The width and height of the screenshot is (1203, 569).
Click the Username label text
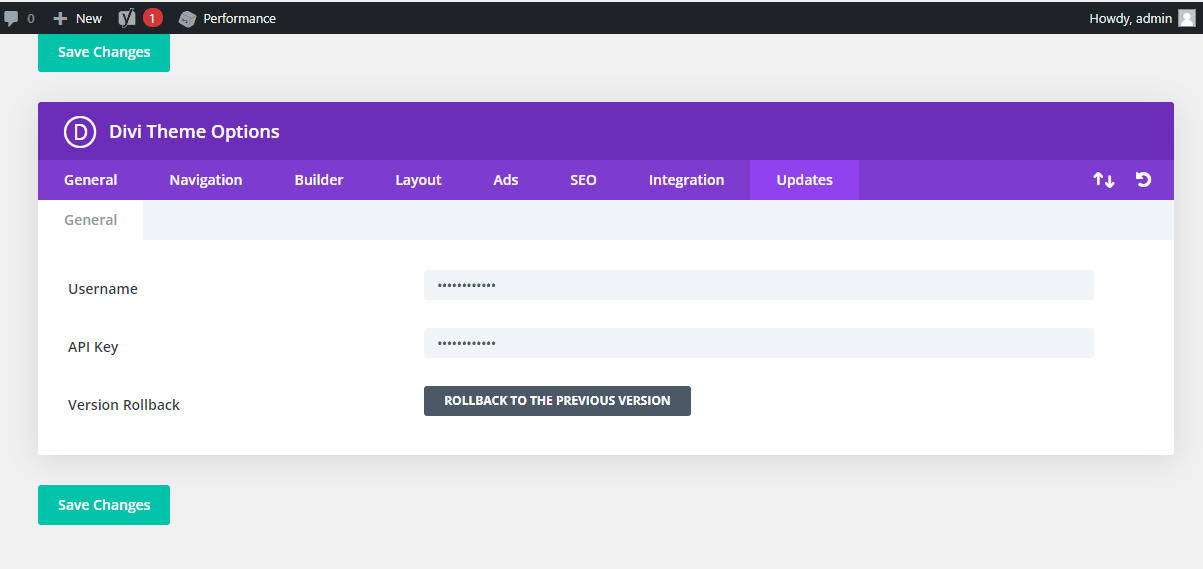tap(103, 289)
